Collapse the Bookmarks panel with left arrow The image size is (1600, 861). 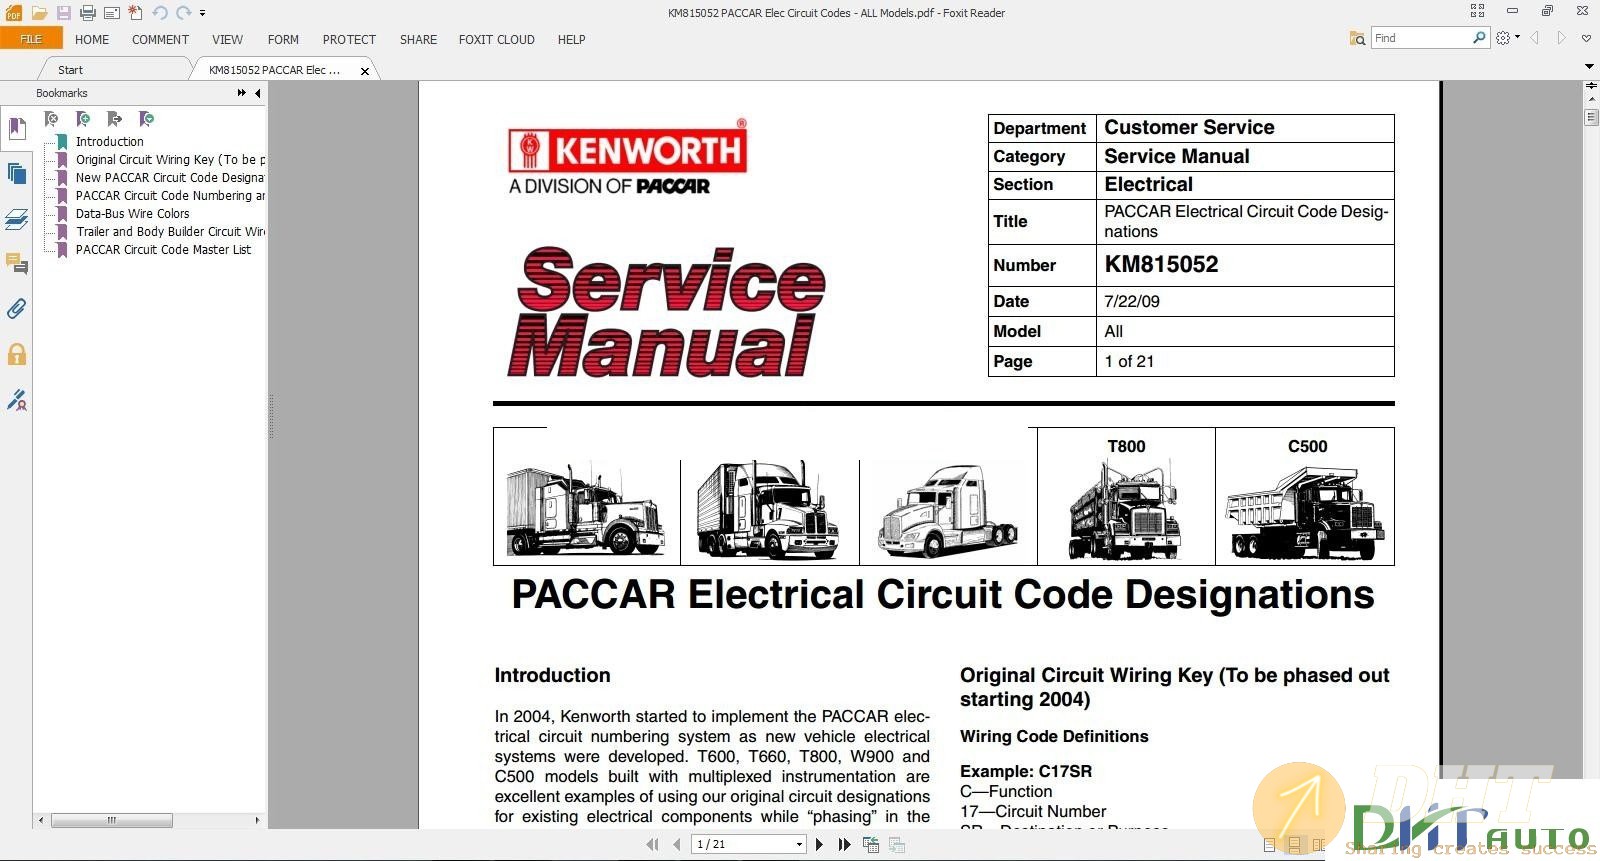point(258,93)
